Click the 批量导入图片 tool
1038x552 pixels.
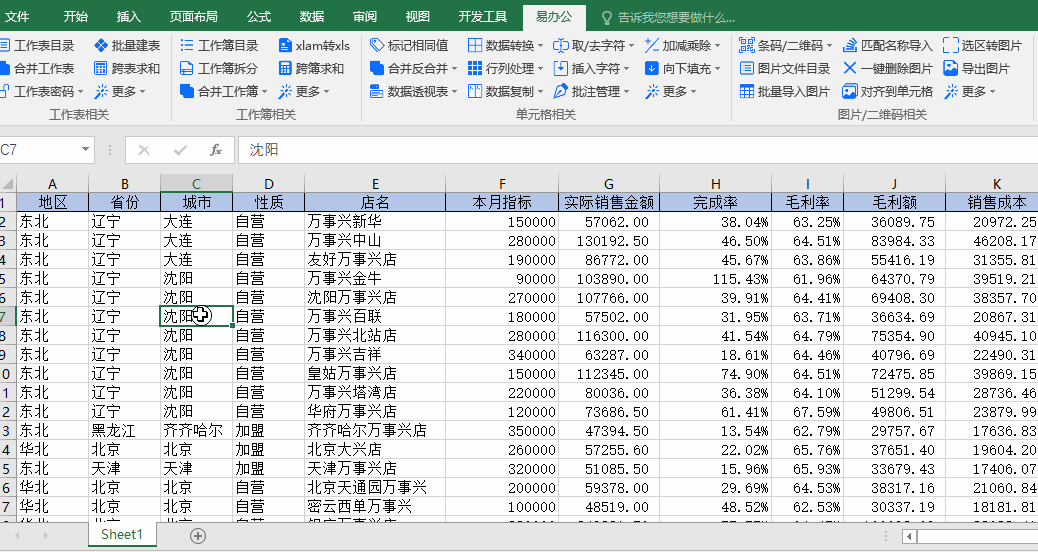(x=784, y=91)
